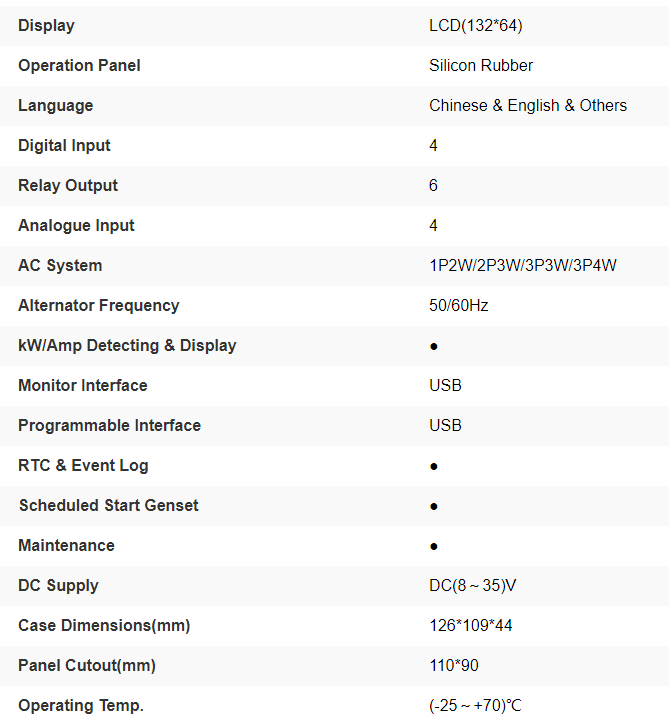The width and height of the screenshot is (669, 726).
Task: Select the Display row label
Action: (x=46, y=25)
